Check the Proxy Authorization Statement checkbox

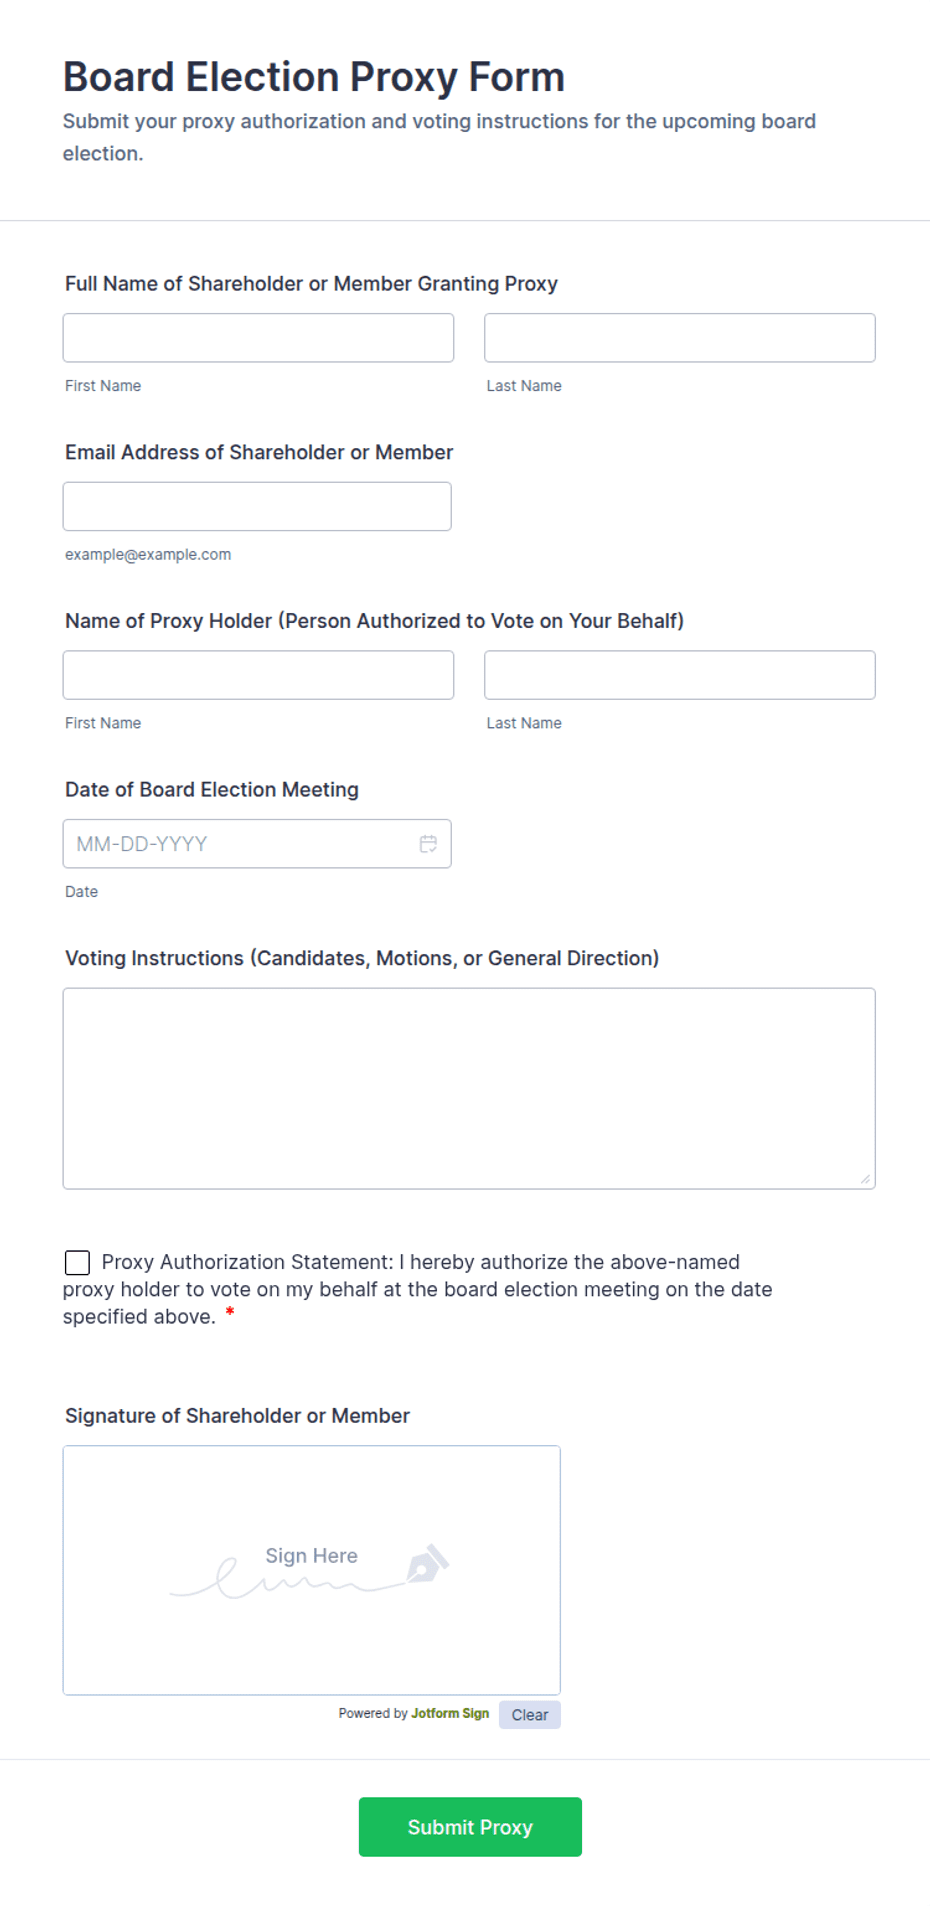(x=77, y=1262)
